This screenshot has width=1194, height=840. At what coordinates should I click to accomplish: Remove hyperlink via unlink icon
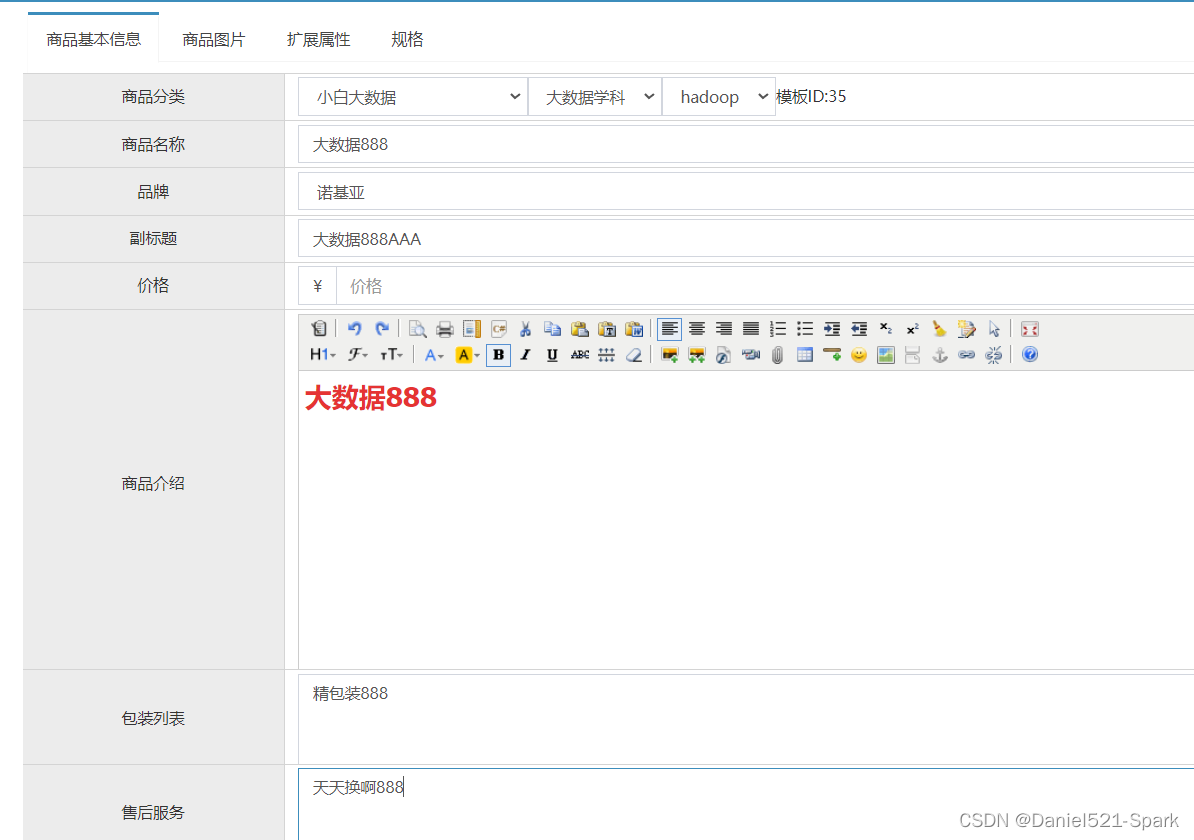point(994,354)
